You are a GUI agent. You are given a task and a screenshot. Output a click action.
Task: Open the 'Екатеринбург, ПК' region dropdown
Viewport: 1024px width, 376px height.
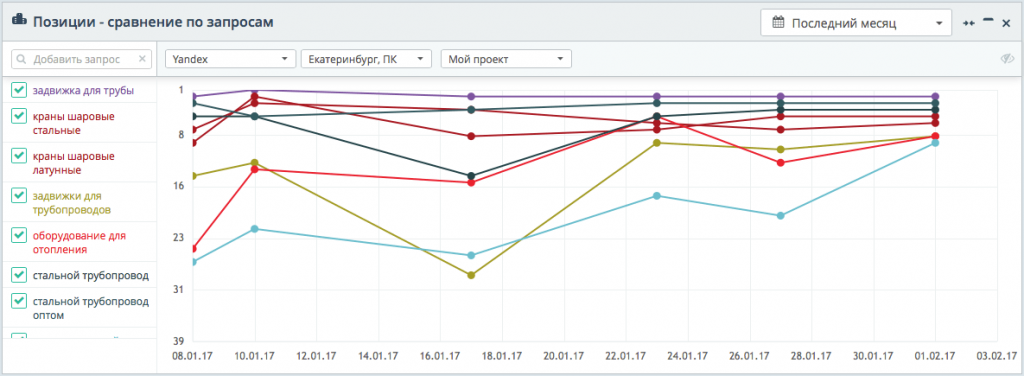[366, 59]
